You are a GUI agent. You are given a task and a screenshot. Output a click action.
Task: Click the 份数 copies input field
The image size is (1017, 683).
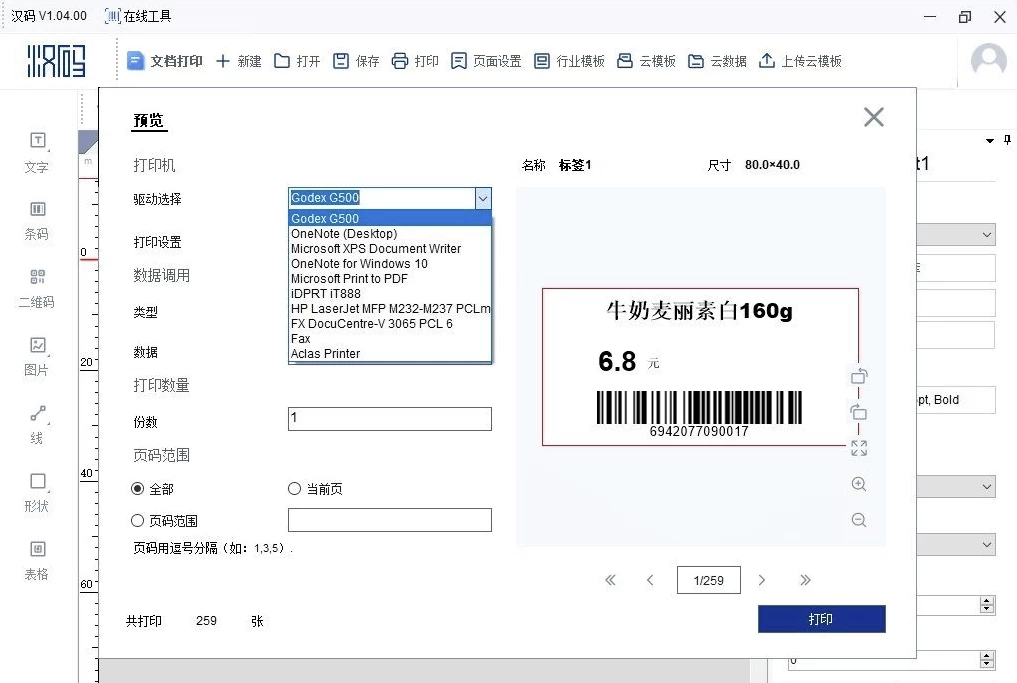pos(389,419)
